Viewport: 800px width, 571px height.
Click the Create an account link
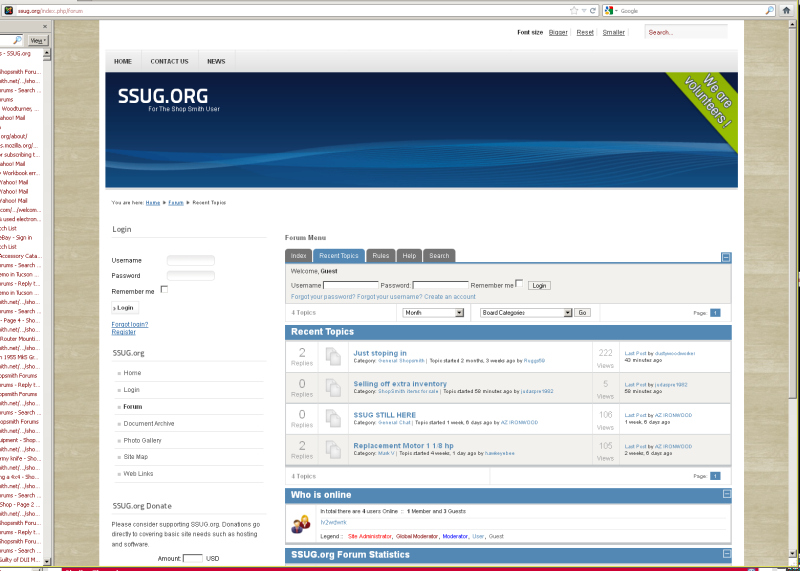pos(449,296)
